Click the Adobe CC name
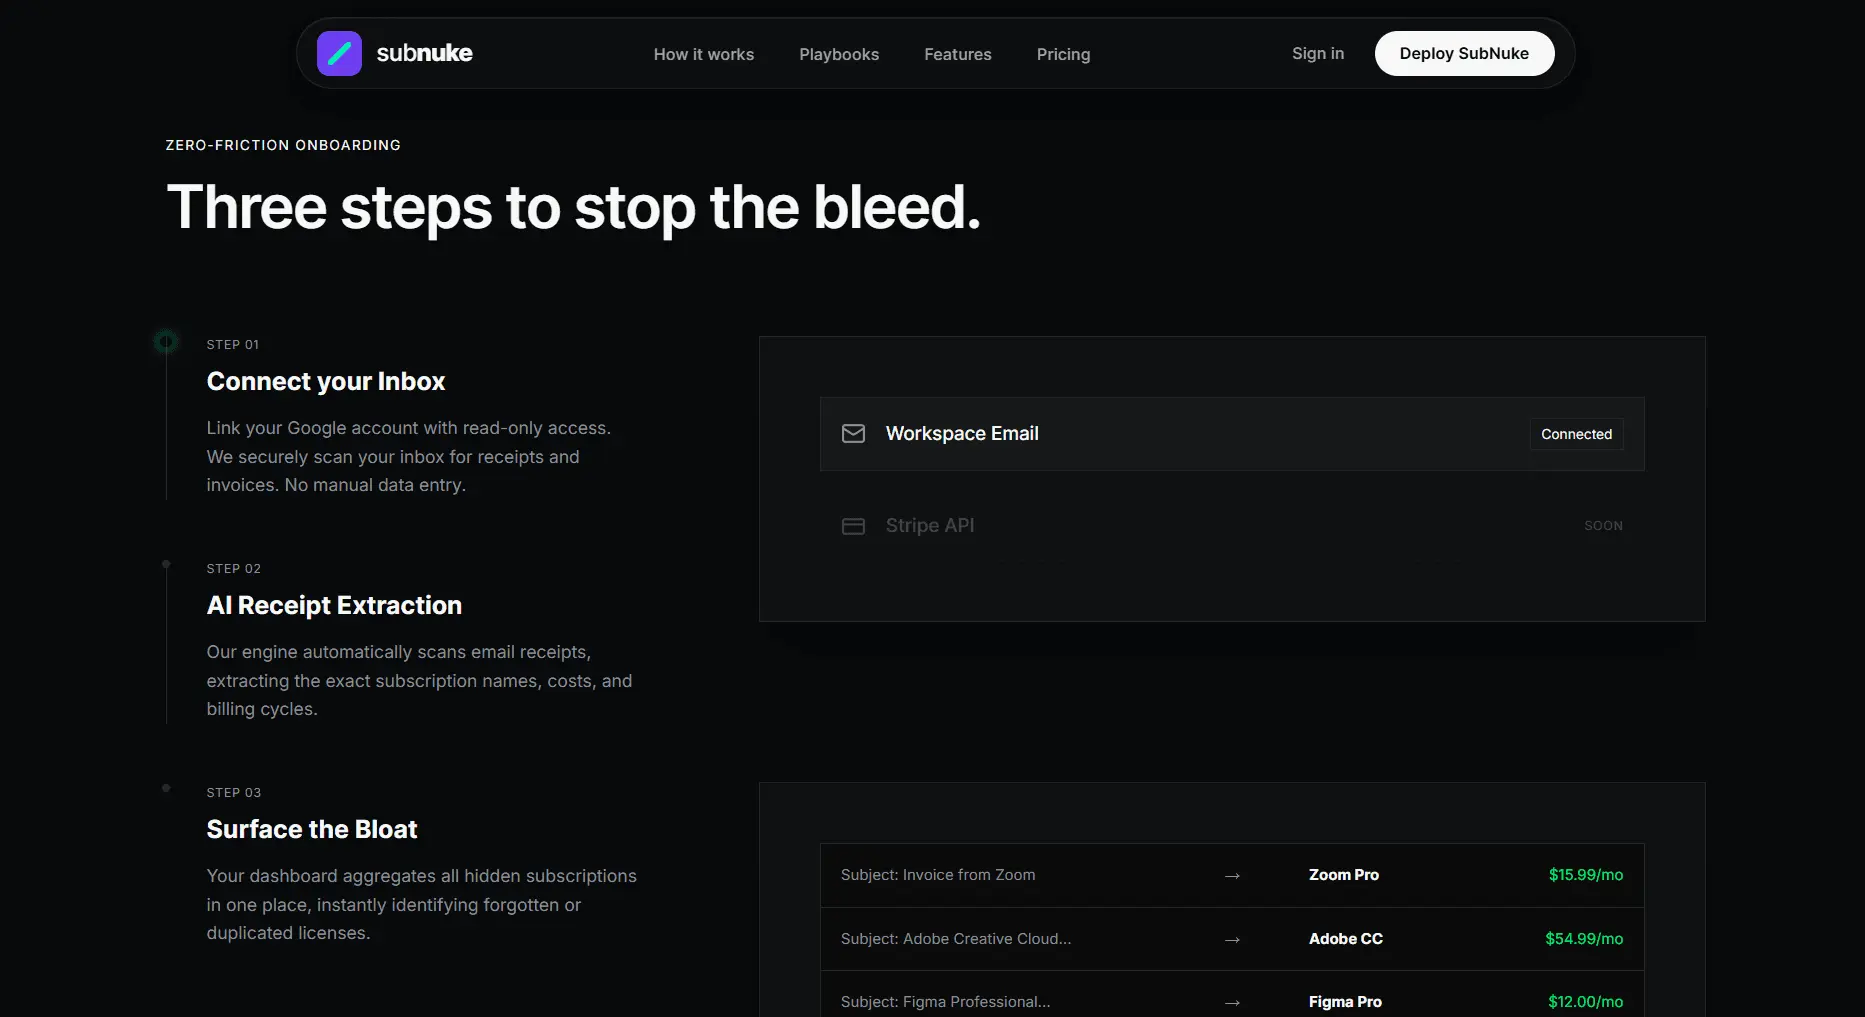The image size is (1865, 1017). tap(1346, 939)
